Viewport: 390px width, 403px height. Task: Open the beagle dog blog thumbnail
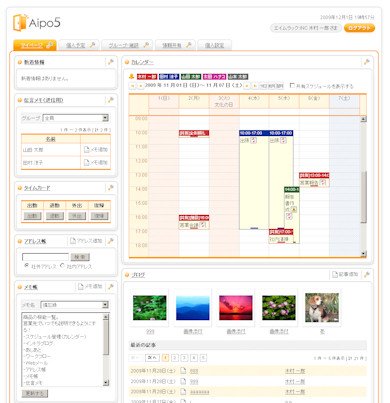coord(322,308)
